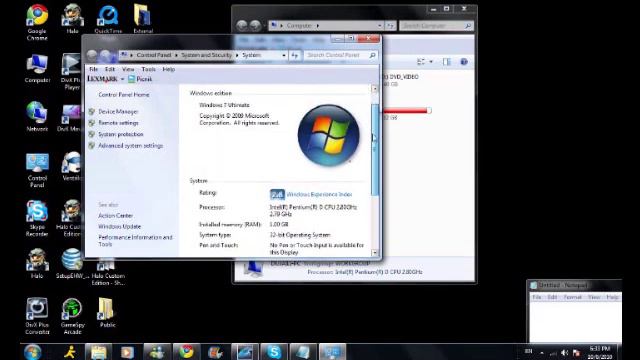Open the Lexmark toolbar dropdown arrow
The height and width of the screenshot is (360, 640).
click(x=122, y=79)
